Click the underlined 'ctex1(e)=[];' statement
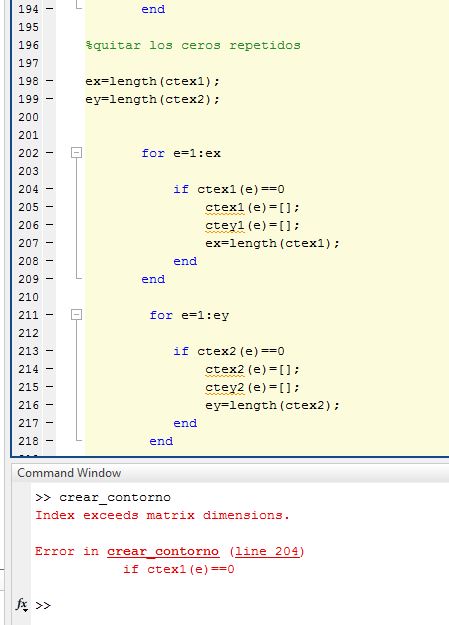449x625 pixels. [x=252, y=207]
